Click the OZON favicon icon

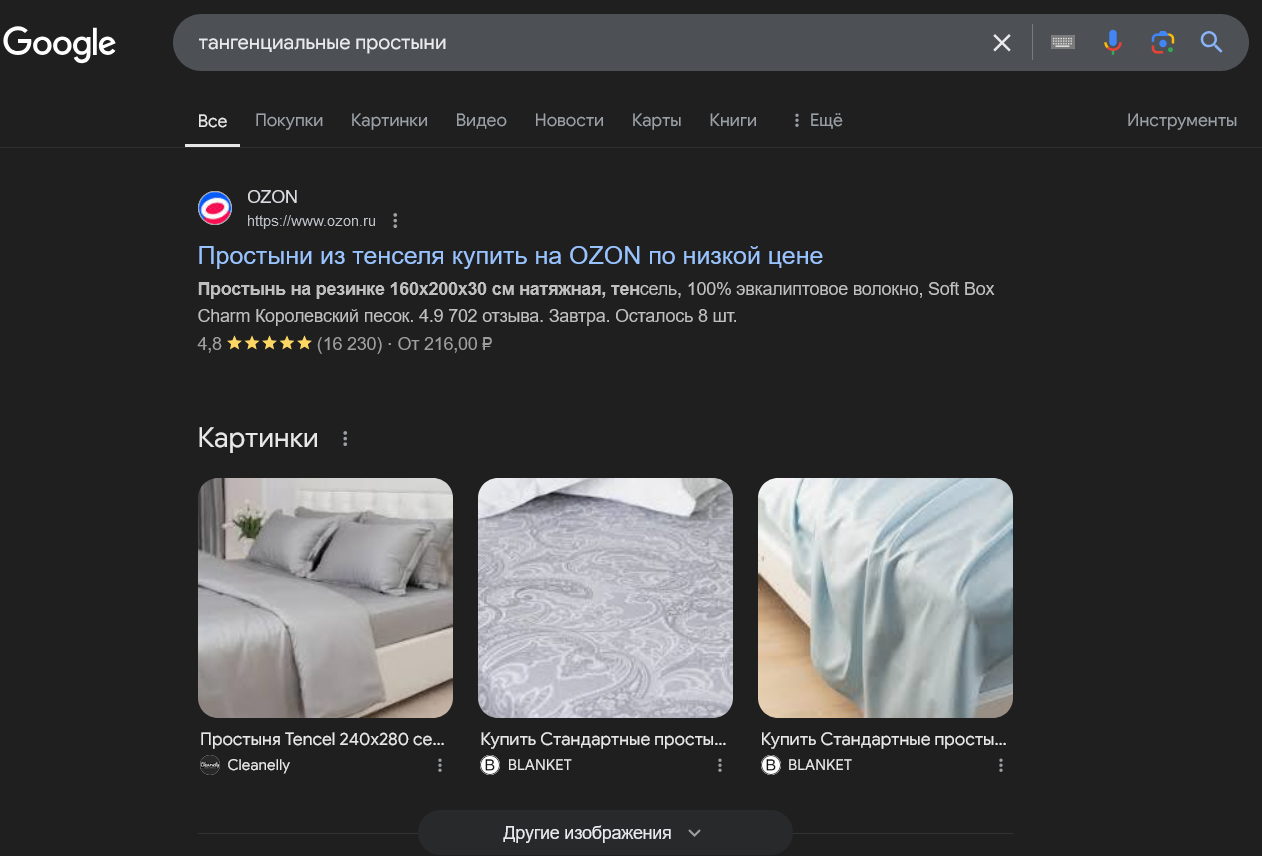215,208
